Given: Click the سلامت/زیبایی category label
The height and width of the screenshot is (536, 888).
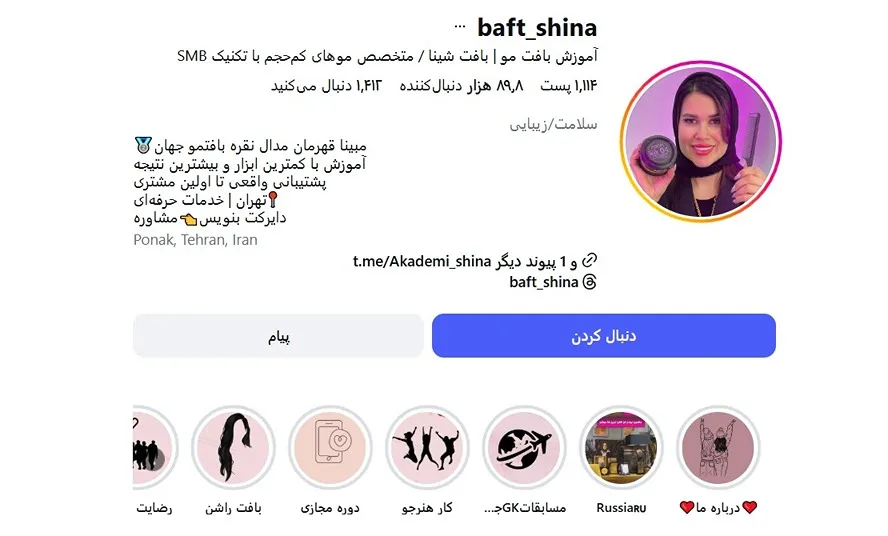Looking at the screenshot, I should pos(553,124).
